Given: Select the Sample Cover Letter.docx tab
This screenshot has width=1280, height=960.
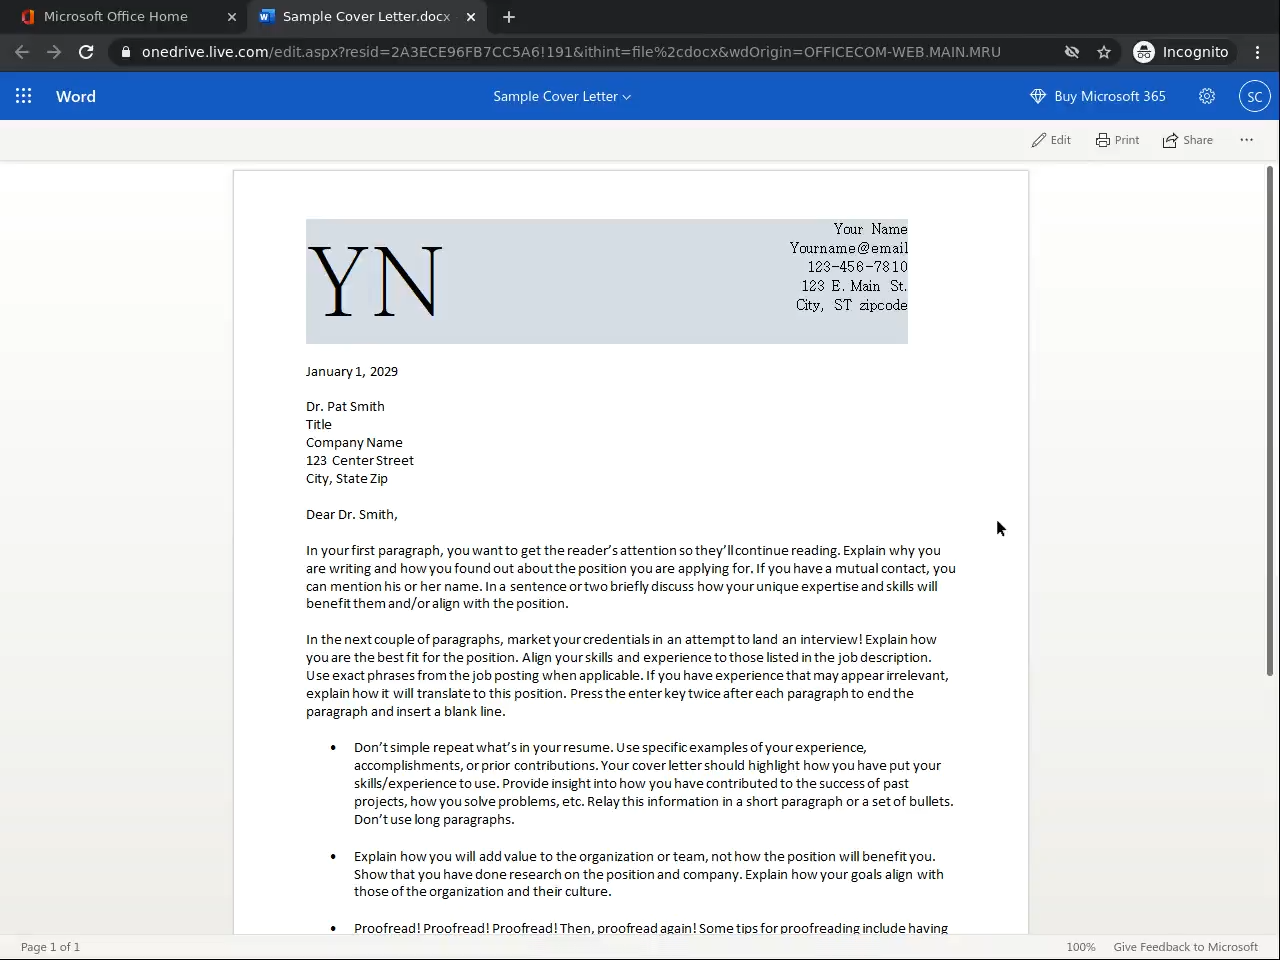Looking at the screenshot, I should tap(366, 17).
